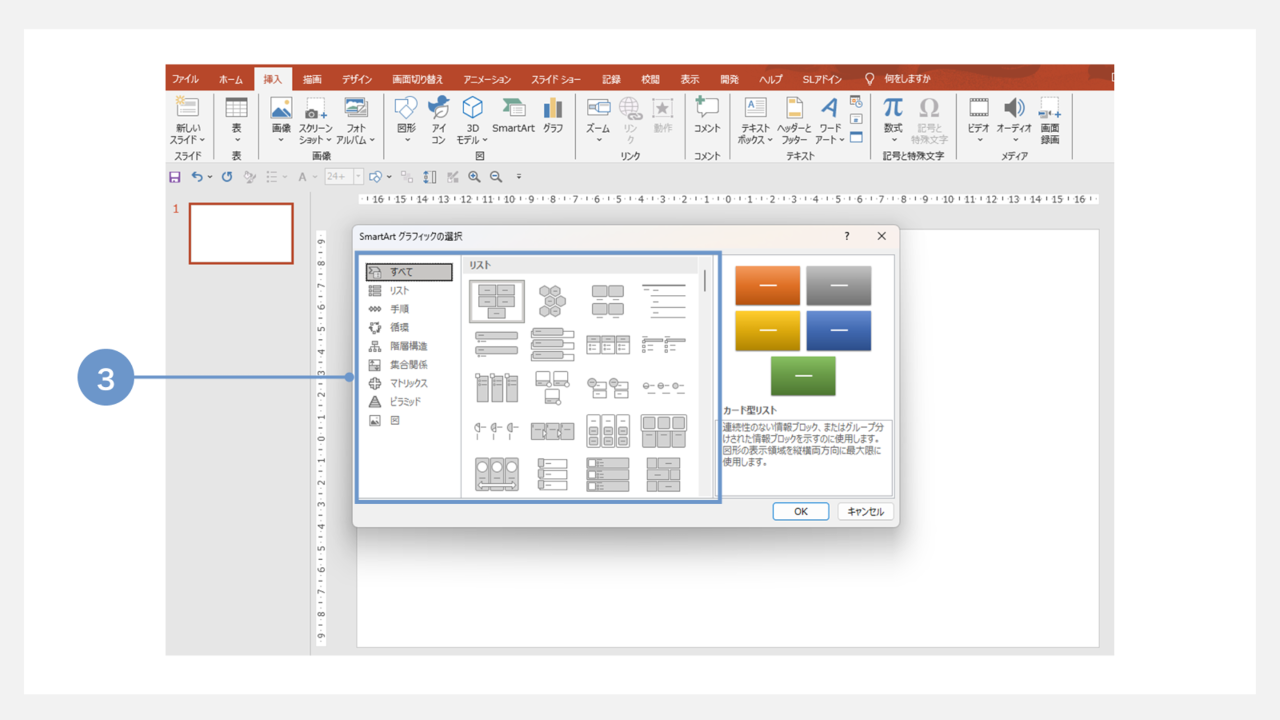Click the blue block in SmartArt preview
The height and width of the screenshot is (720, 1280).
839,331
